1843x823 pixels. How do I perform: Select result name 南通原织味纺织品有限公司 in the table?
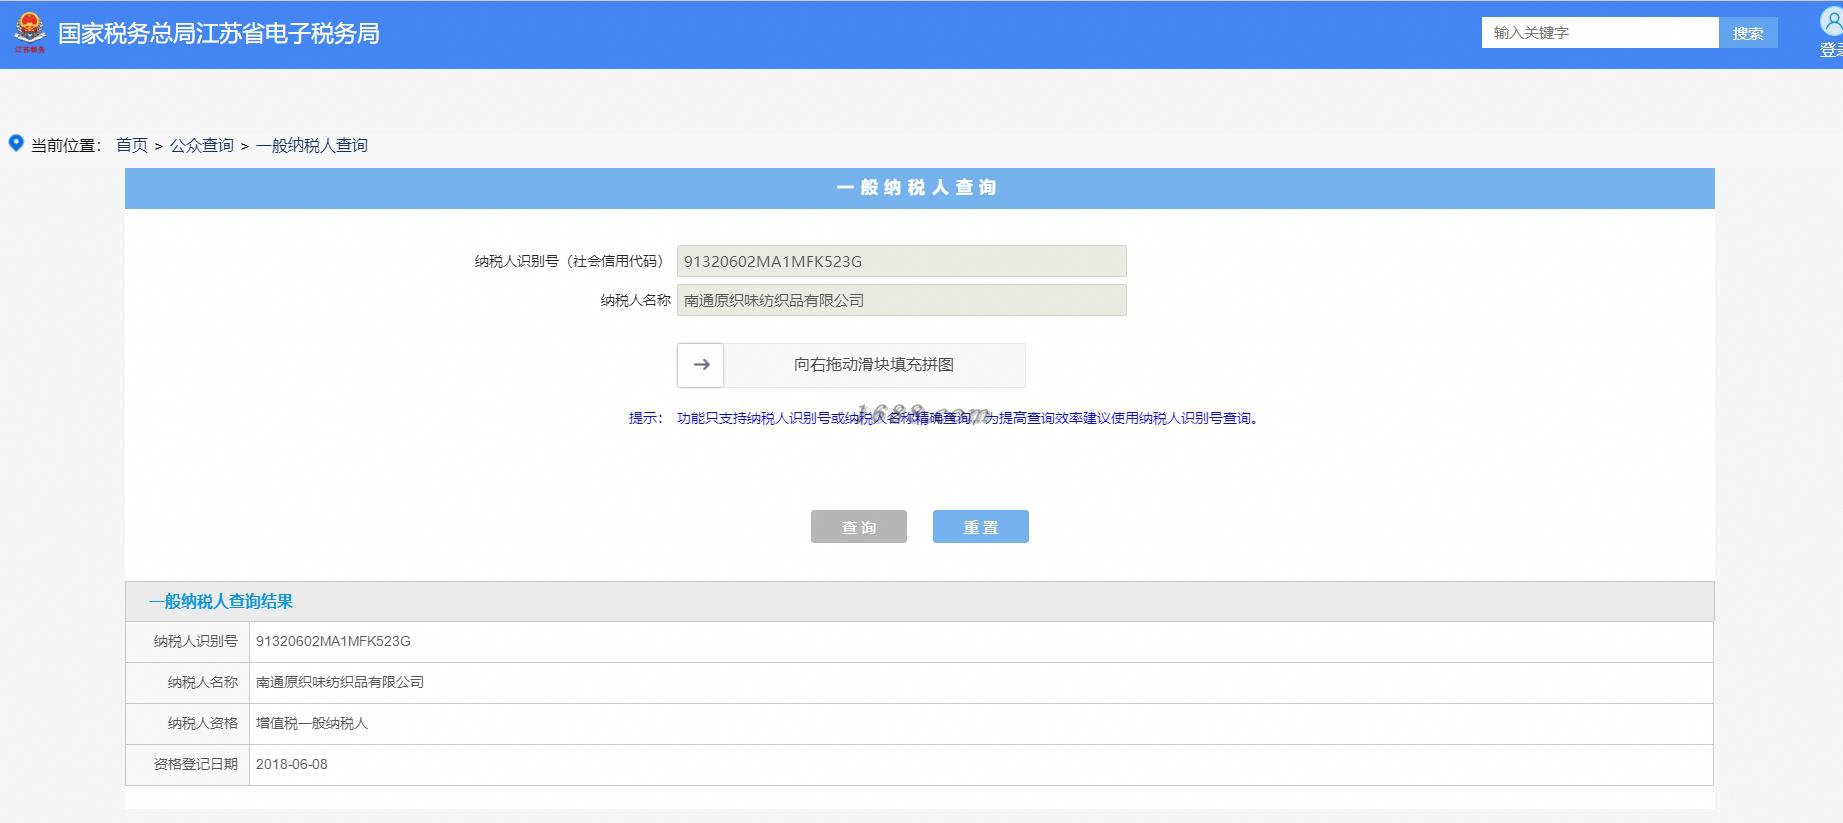pyautogui.click(x=340, y=682)
